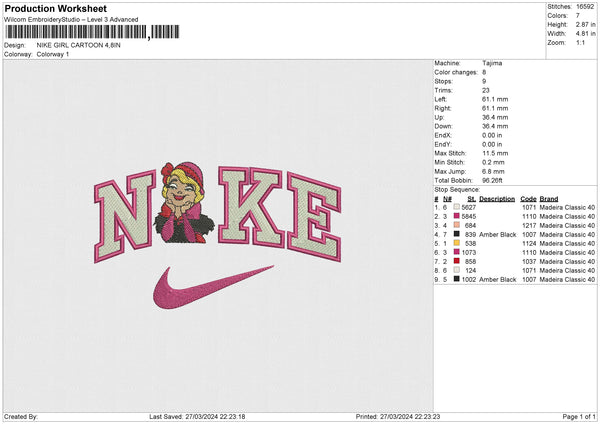
Task: Click the Max Stitch value "11.5 mm"
Action: tap(495, 153)
